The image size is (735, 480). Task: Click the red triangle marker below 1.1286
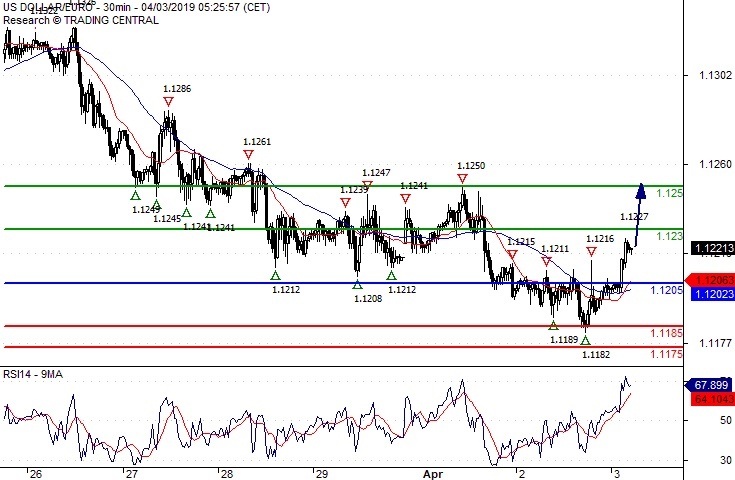pos(169,101)
